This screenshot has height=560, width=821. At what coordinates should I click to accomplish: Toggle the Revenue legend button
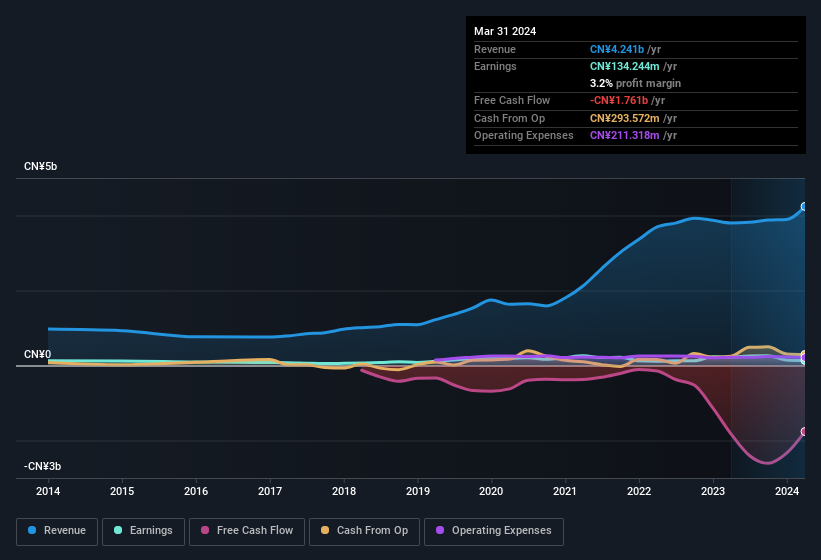[57, 532]
